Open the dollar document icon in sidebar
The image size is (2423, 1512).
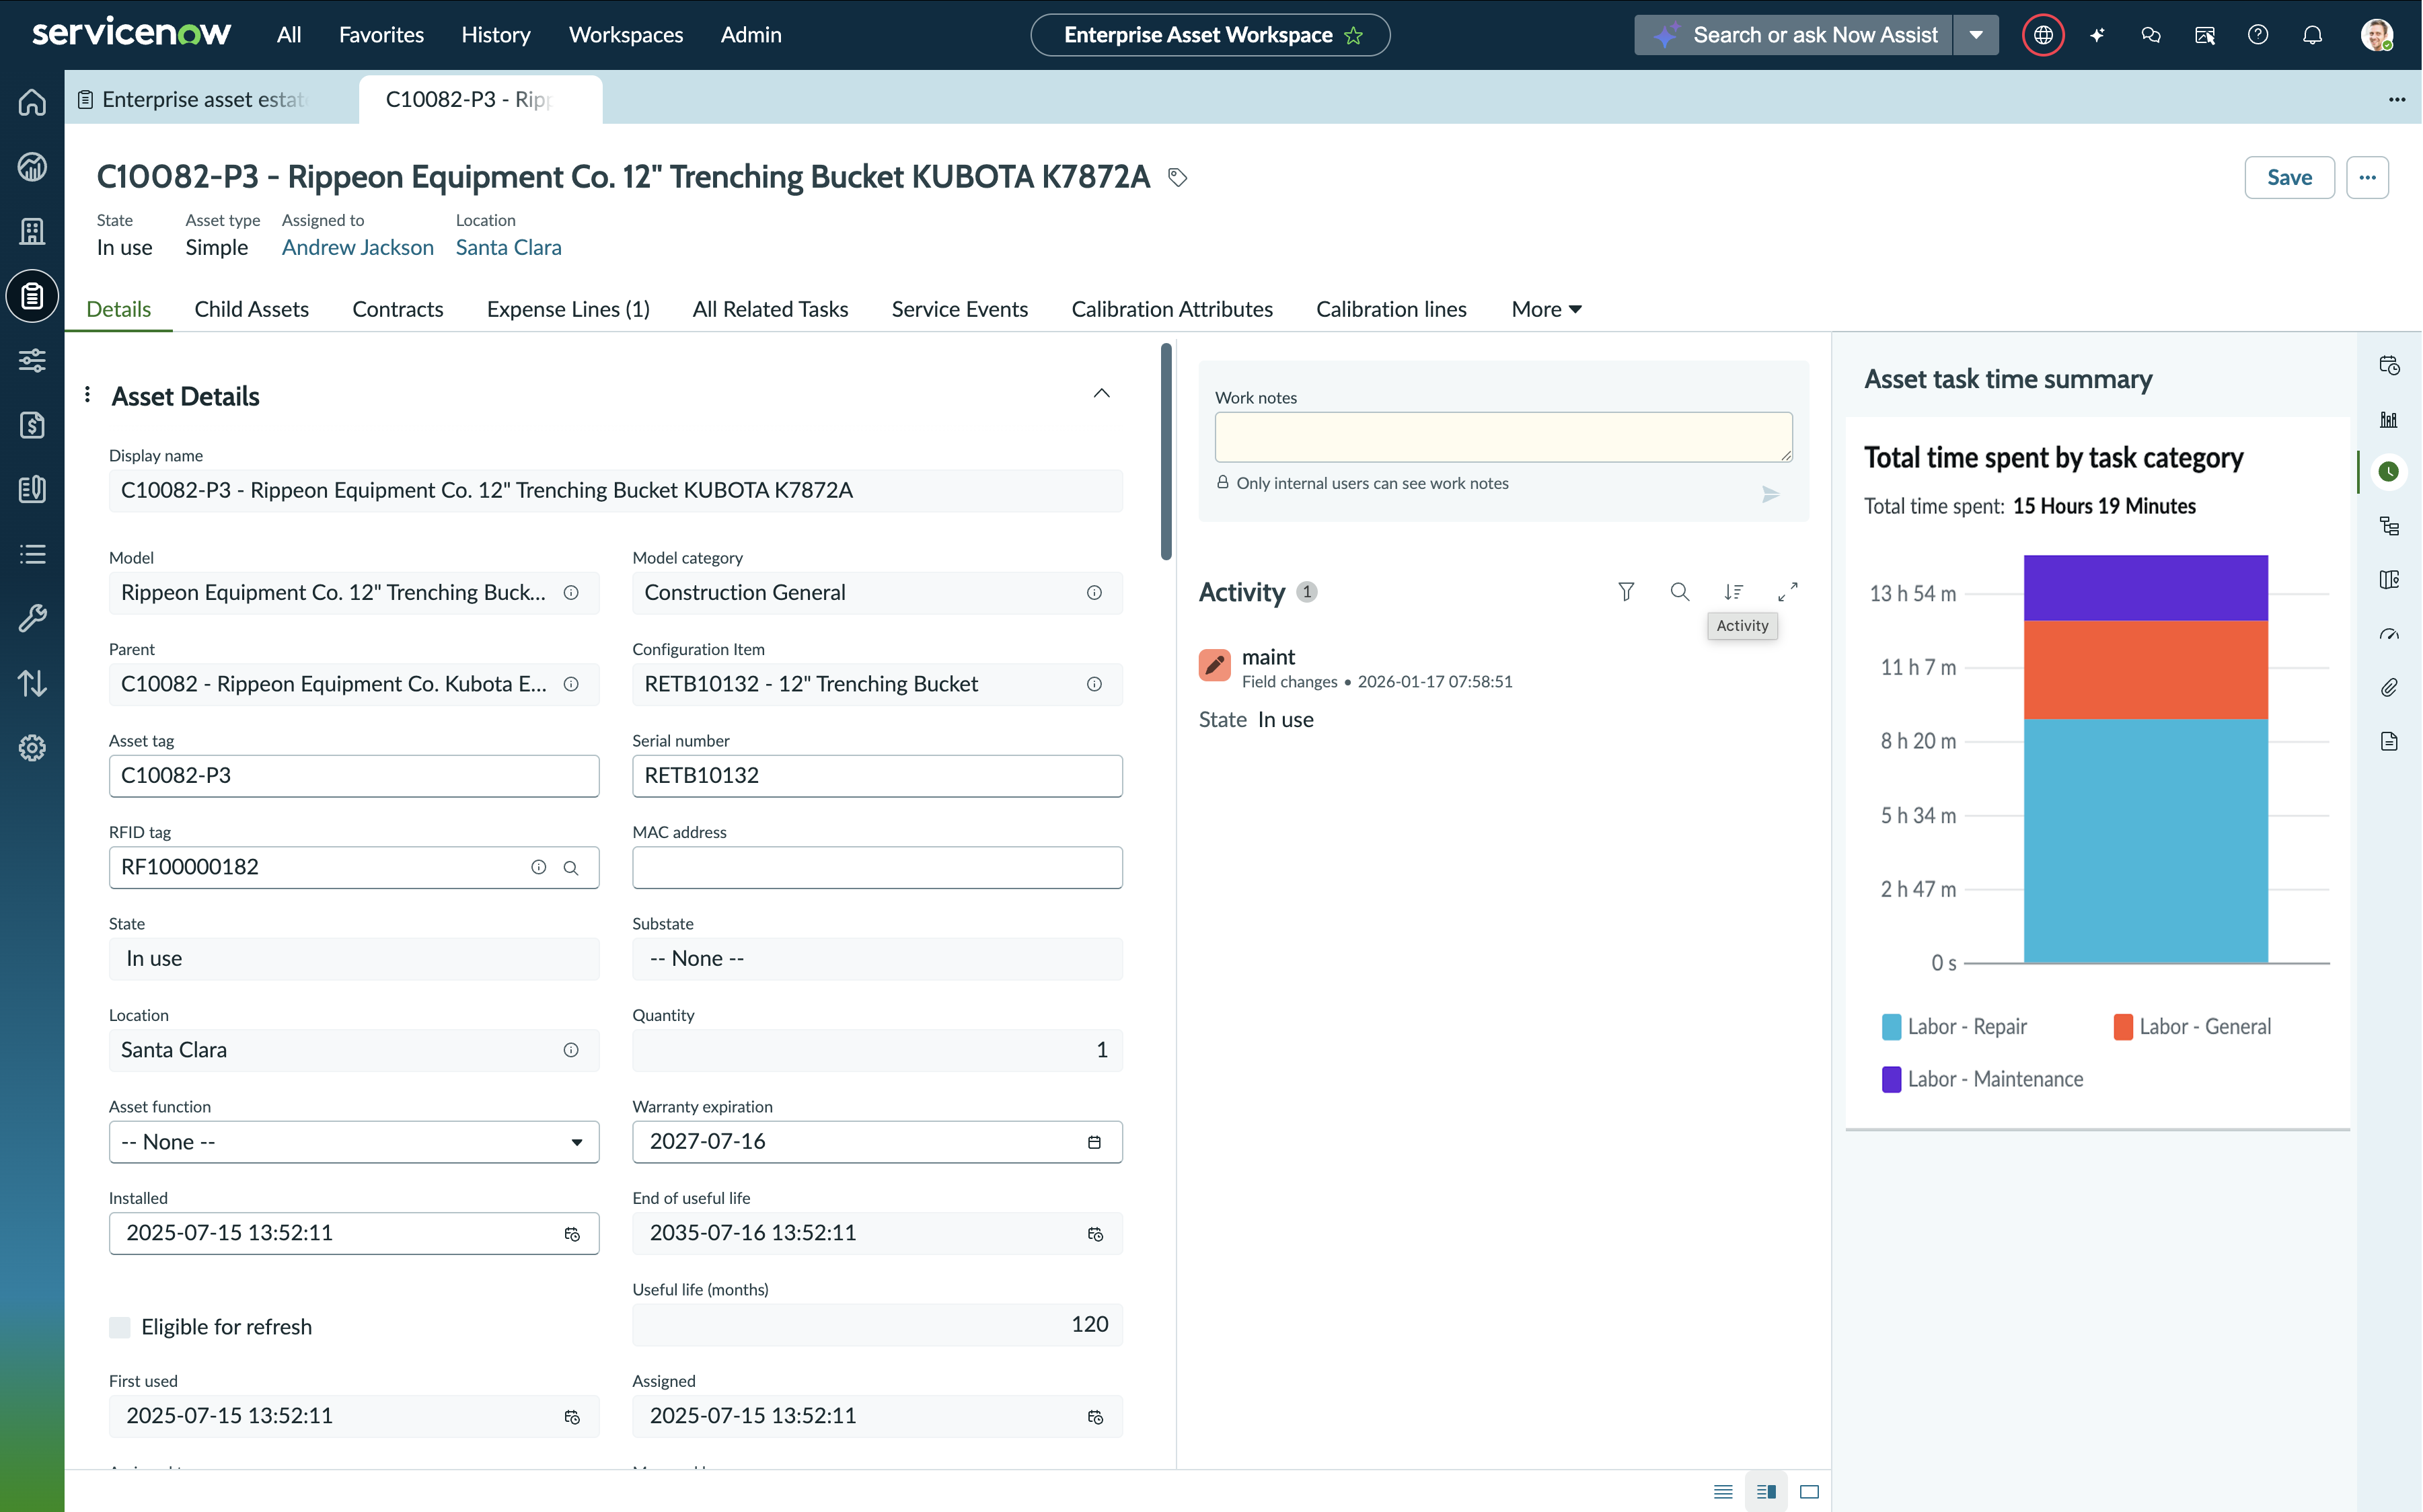[32, 425]
